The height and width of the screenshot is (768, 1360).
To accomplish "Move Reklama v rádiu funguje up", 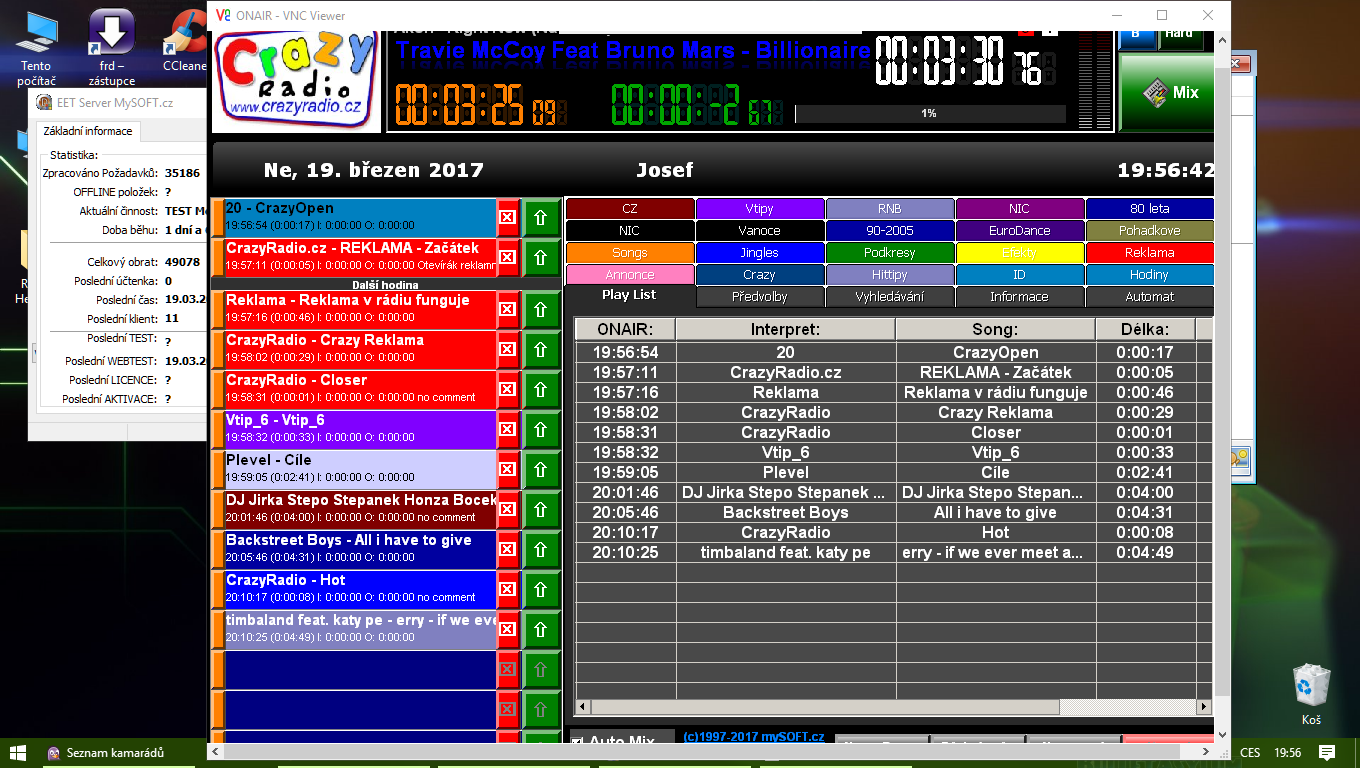I will (541, 310).
